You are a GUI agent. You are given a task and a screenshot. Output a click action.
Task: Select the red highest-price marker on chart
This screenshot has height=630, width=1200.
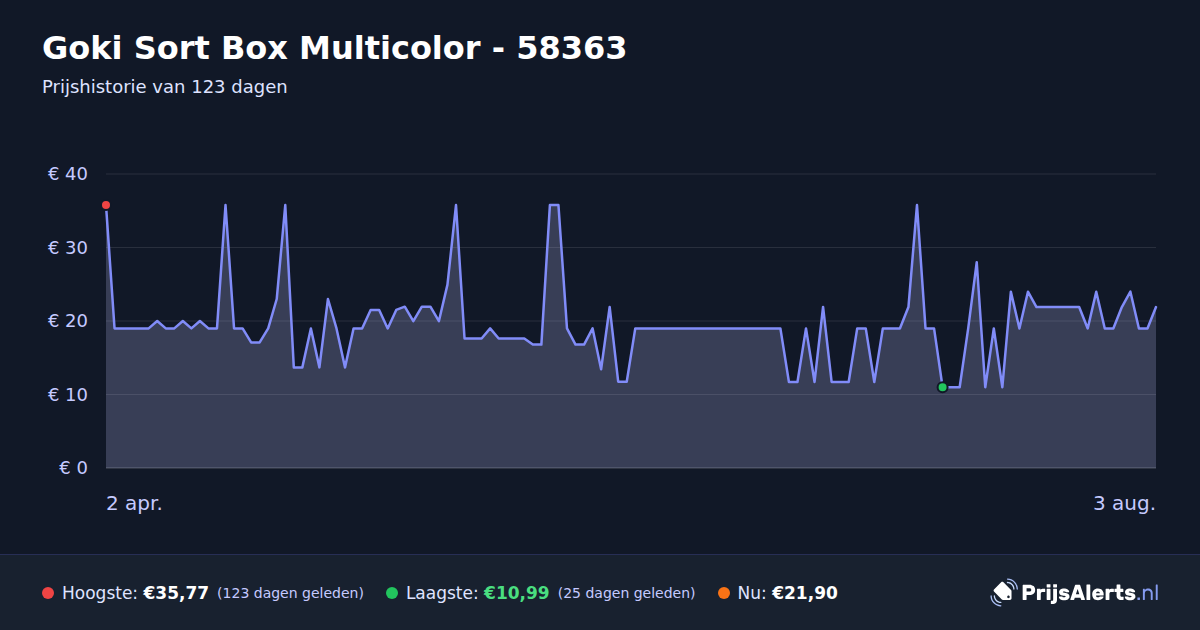tap(106, 205)
